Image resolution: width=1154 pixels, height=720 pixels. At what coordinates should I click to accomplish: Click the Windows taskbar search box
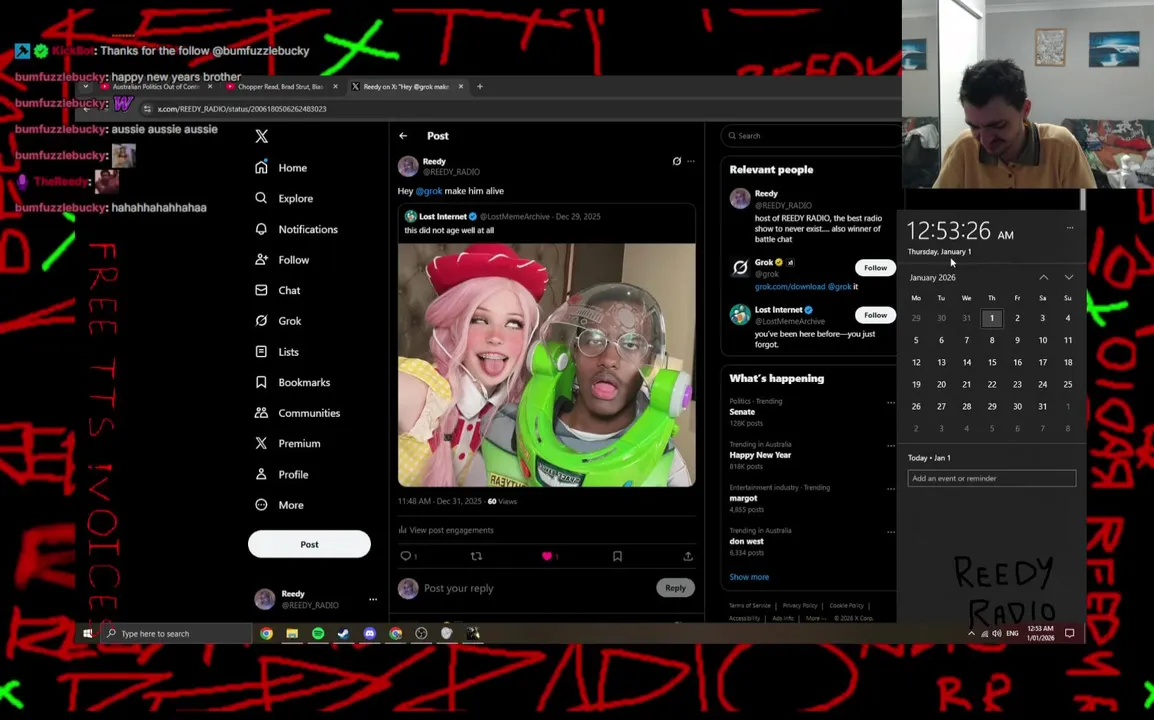pyautogui.click(x=177, y=633)
